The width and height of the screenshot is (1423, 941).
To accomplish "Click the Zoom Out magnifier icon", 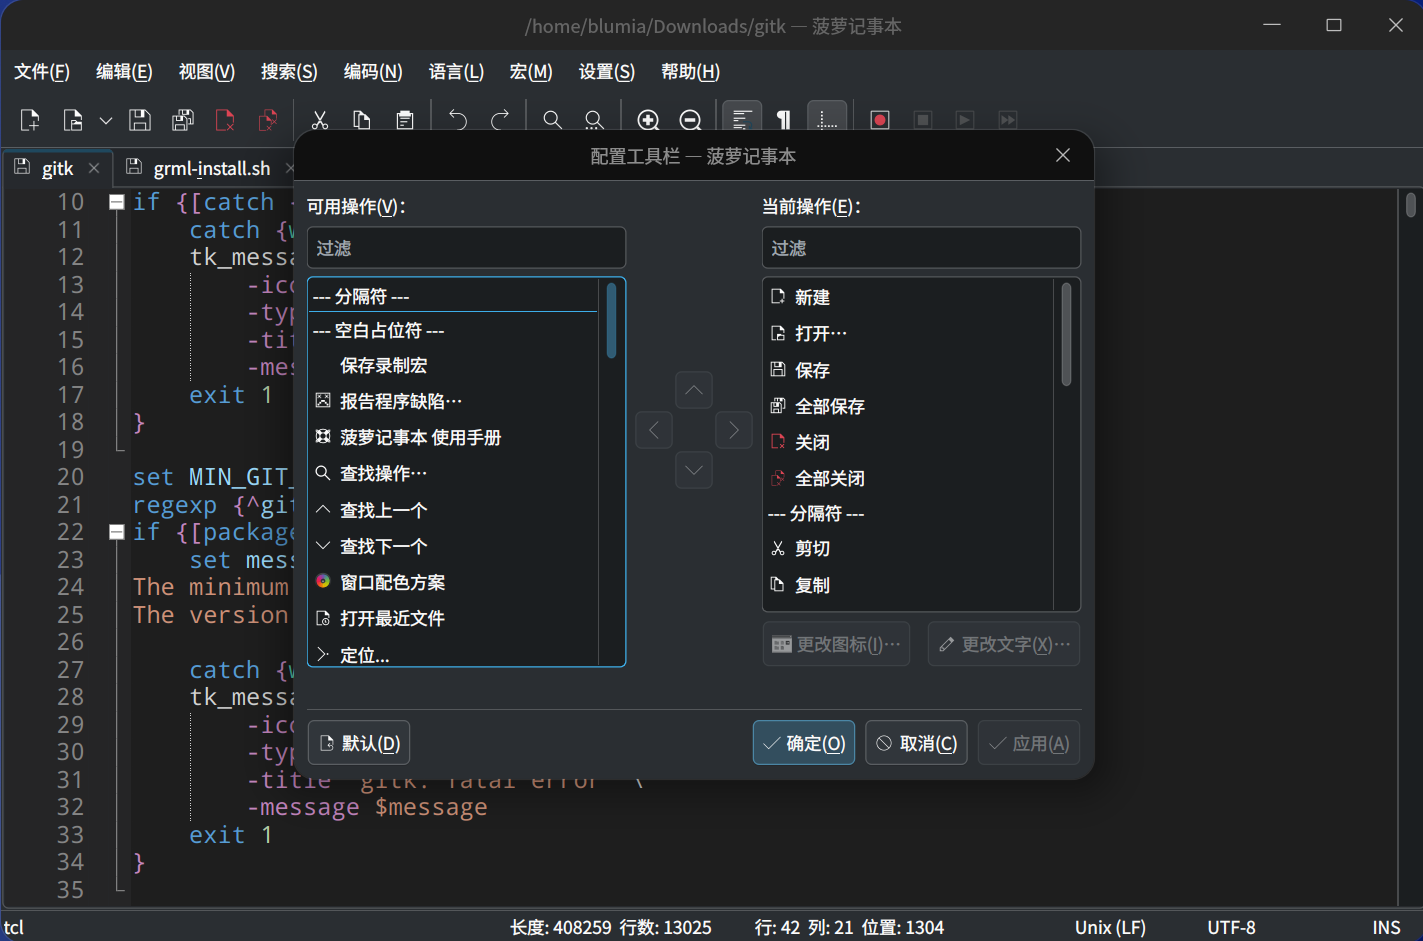I will pos(690,120).
